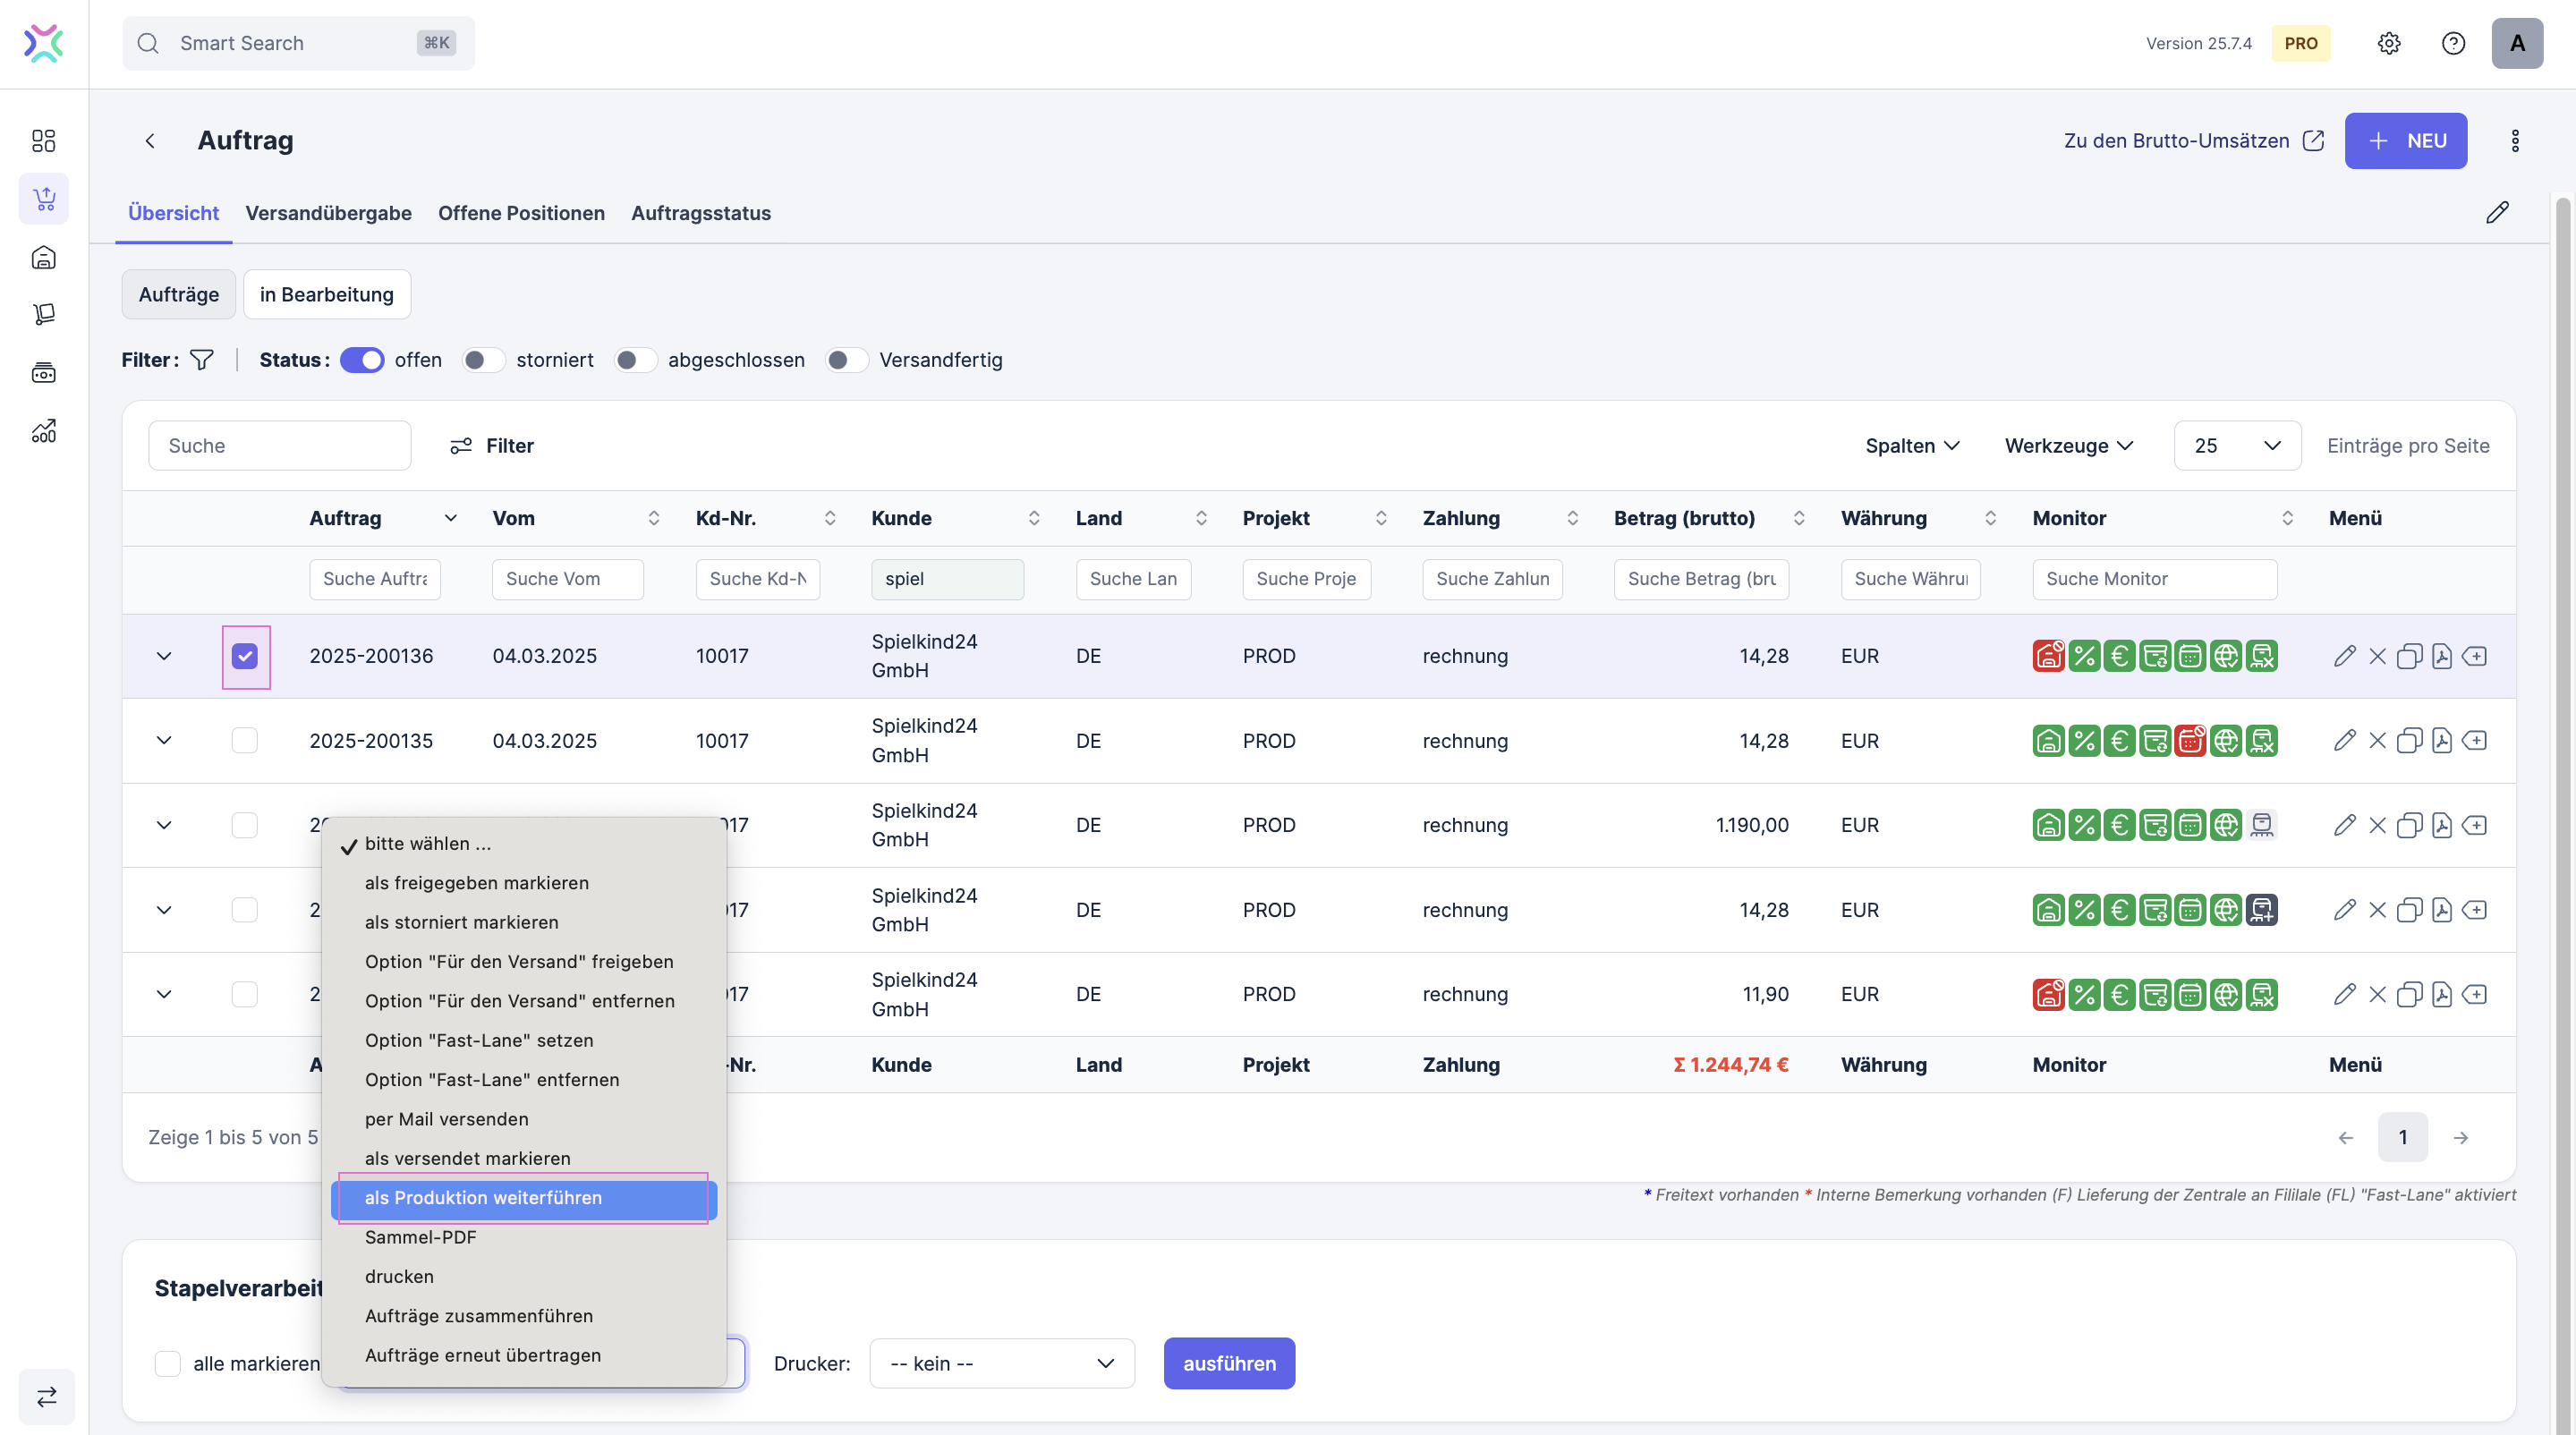2576x1435 pixels.
Task: Open the warehouse icon in left sidebar
Action: click(44, 257)
